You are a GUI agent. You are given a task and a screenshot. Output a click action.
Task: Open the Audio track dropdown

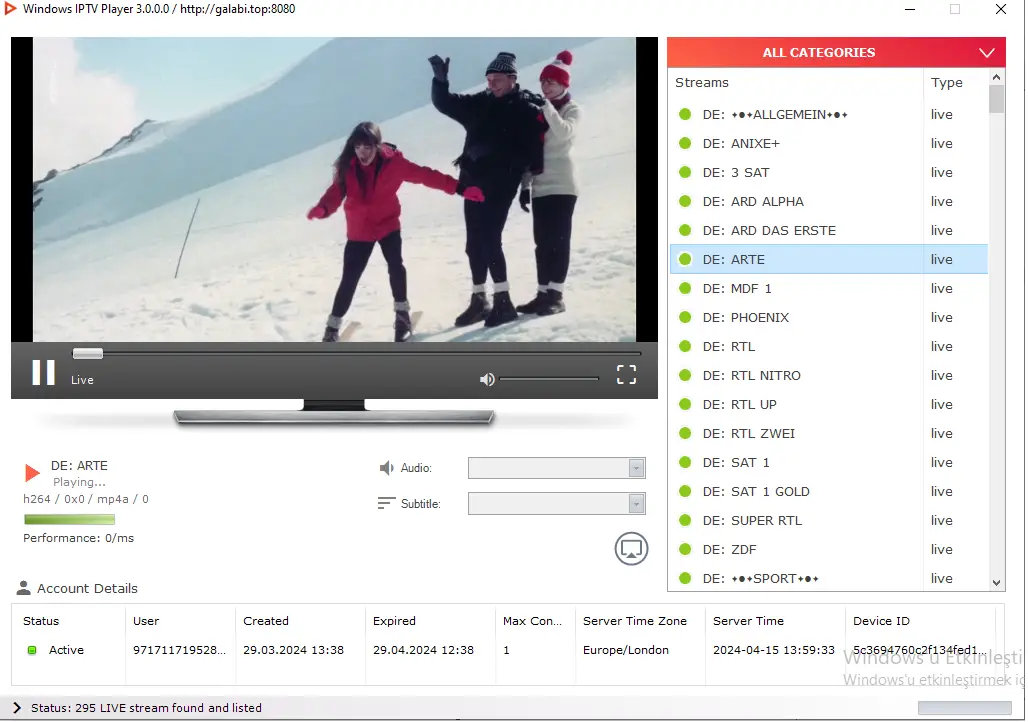click(557, 468)
